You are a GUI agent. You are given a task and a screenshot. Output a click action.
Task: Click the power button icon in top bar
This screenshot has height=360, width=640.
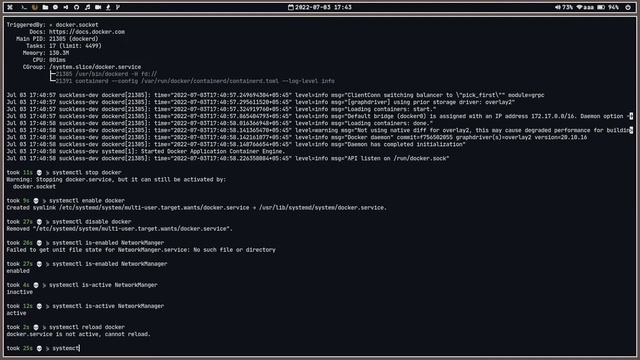click(628, 7)
